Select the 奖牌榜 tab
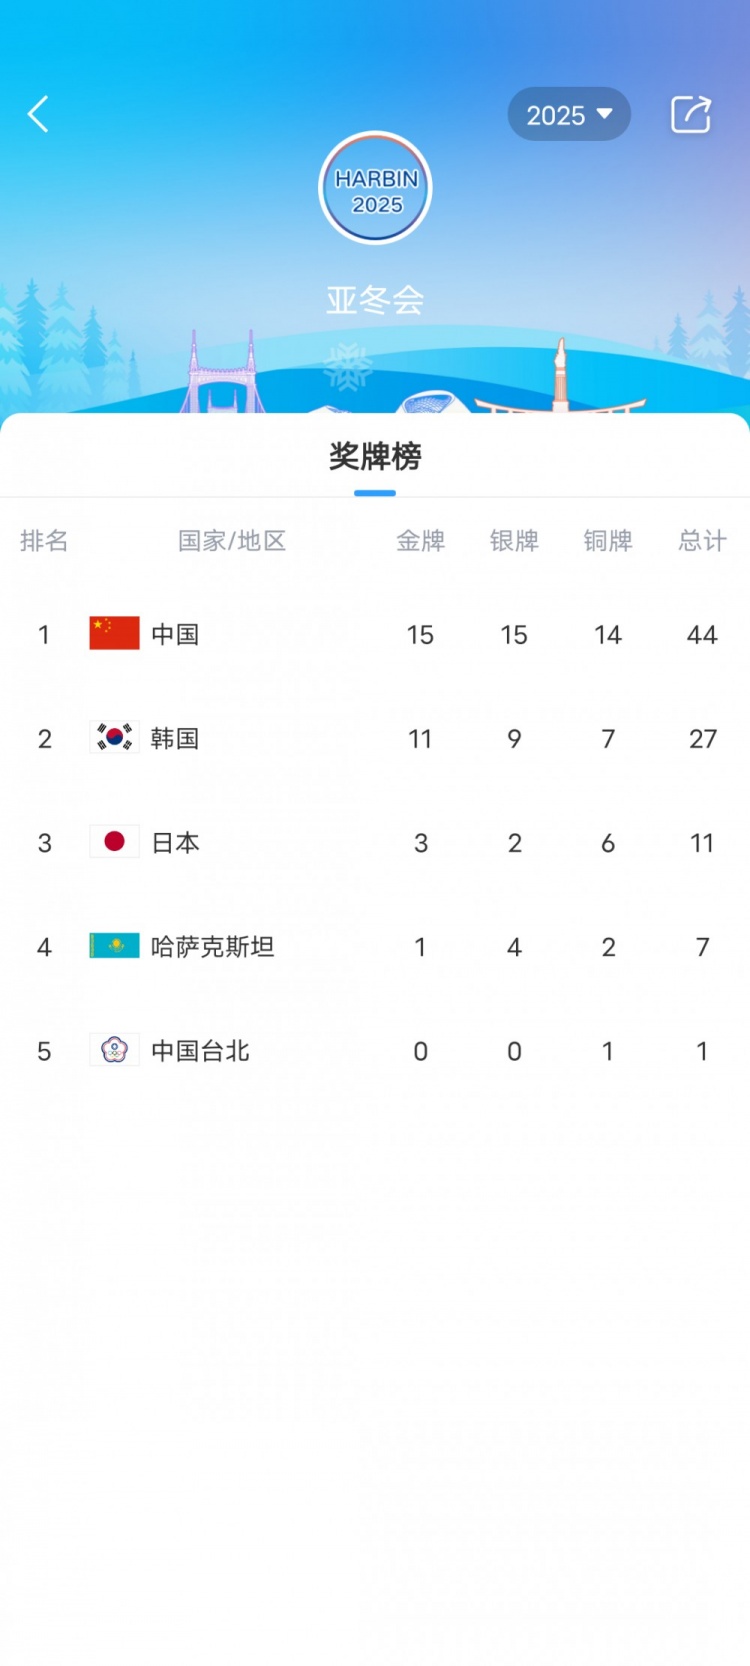 click(x=375, y=457)
